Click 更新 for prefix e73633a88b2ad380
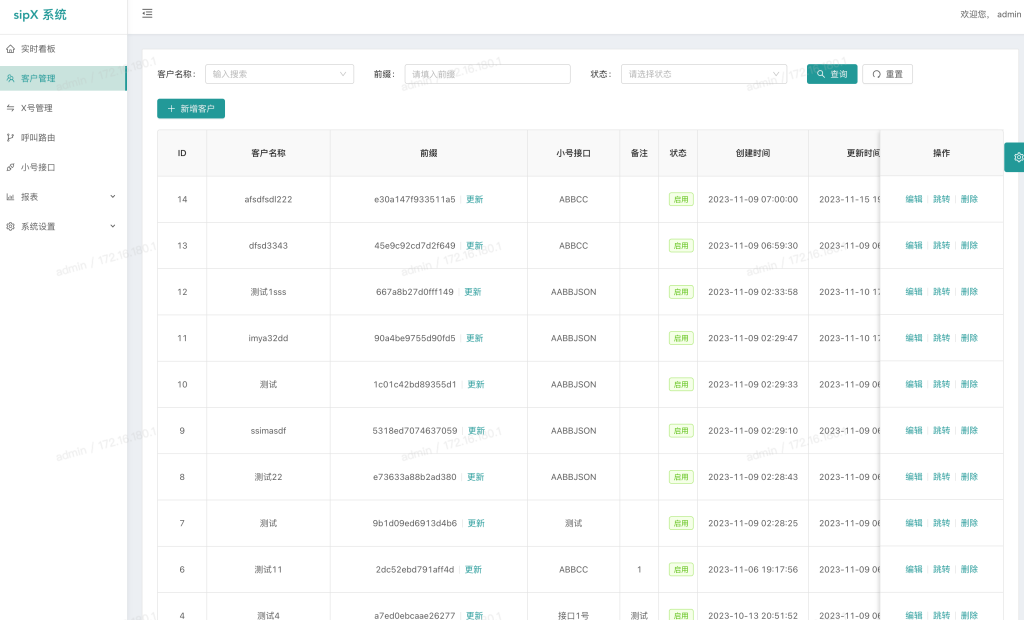Image resolution: width=1024 pixels, height=620 pixels. [475, 477]
